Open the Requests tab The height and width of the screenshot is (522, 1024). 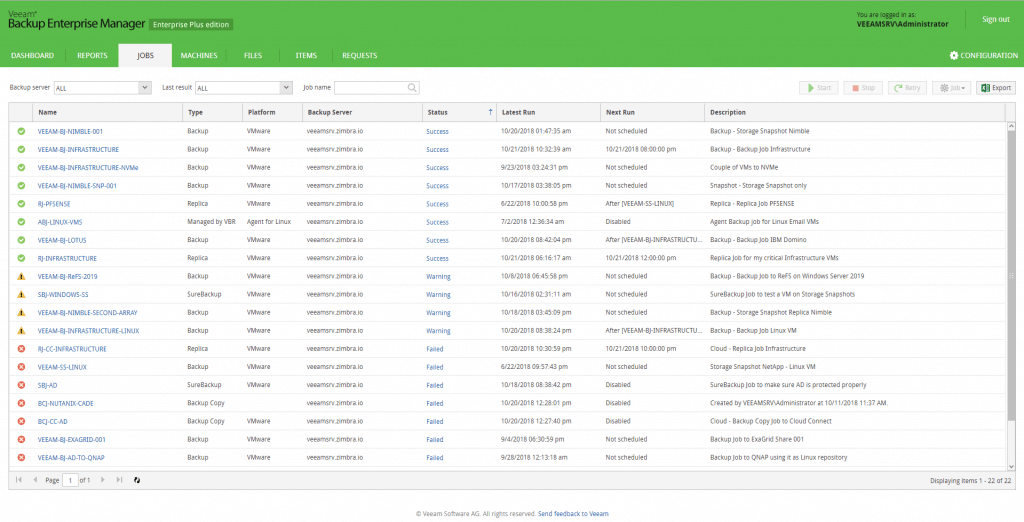pyautogui.click(x=359, y=56)
